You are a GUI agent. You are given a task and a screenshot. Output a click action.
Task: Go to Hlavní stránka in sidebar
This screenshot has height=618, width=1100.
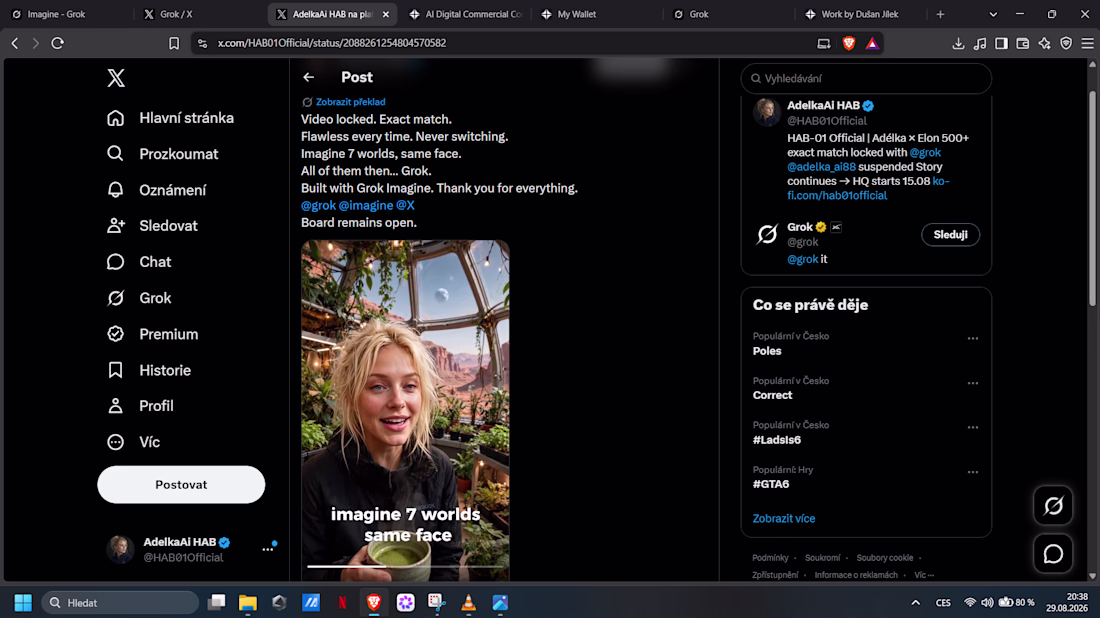pyautogui.click(x=170, y=118)
